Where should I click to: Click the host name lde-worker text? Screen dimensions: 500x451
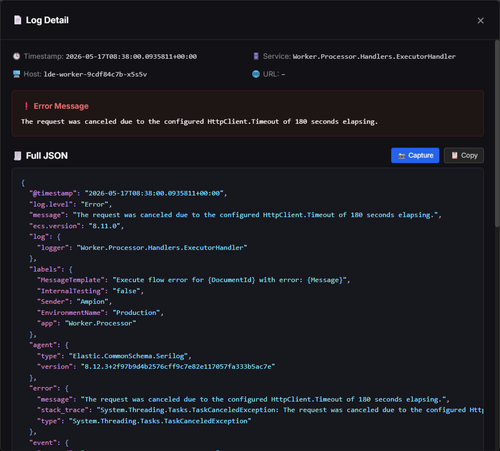95,74
